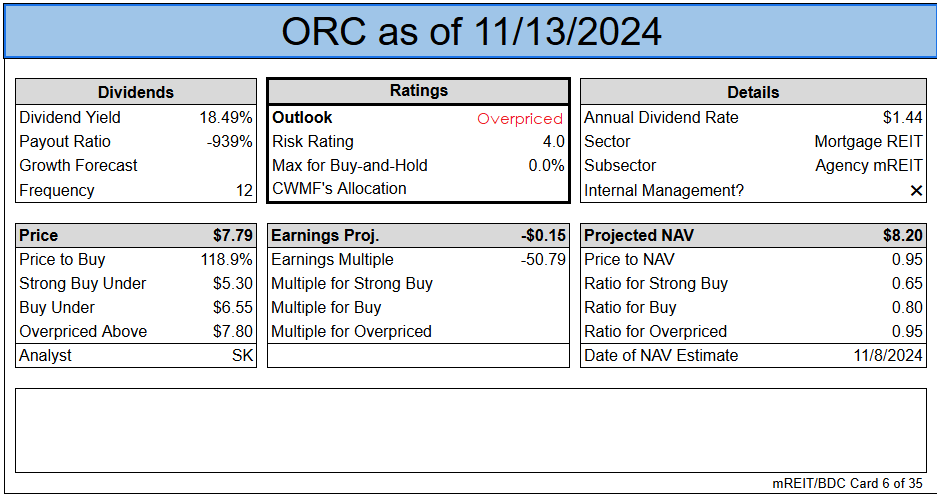Screen dimensions: 937x496
Task: Click the Payout Ratio -939% value
Action: (229, 141)
